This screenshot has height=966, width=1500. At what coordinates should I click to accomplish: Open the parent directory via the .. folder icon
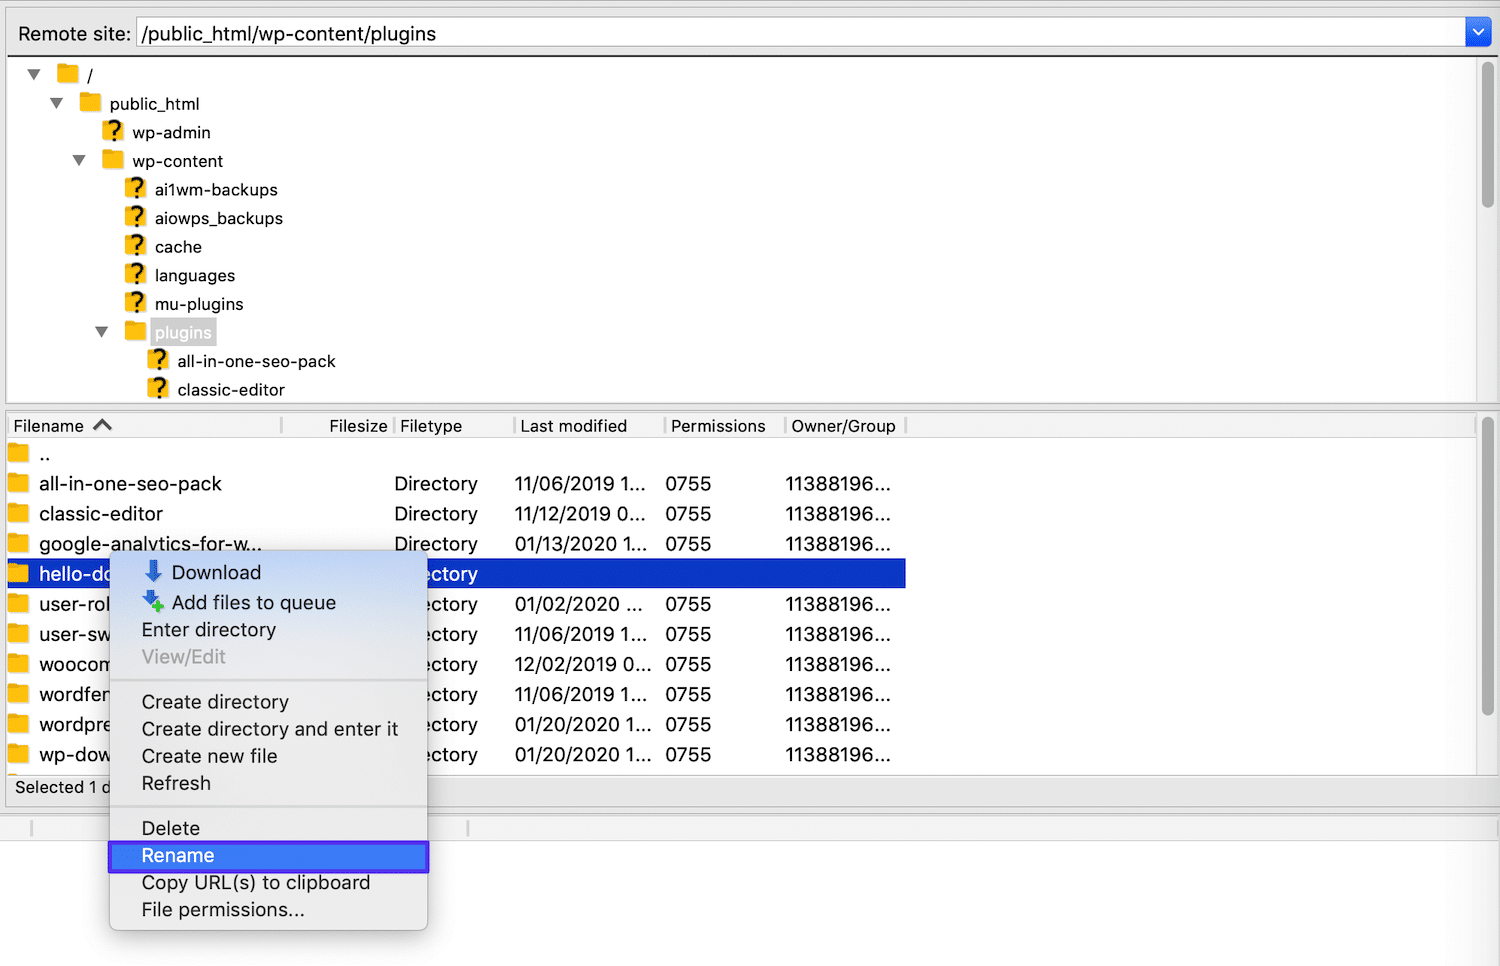coord(18,453)
